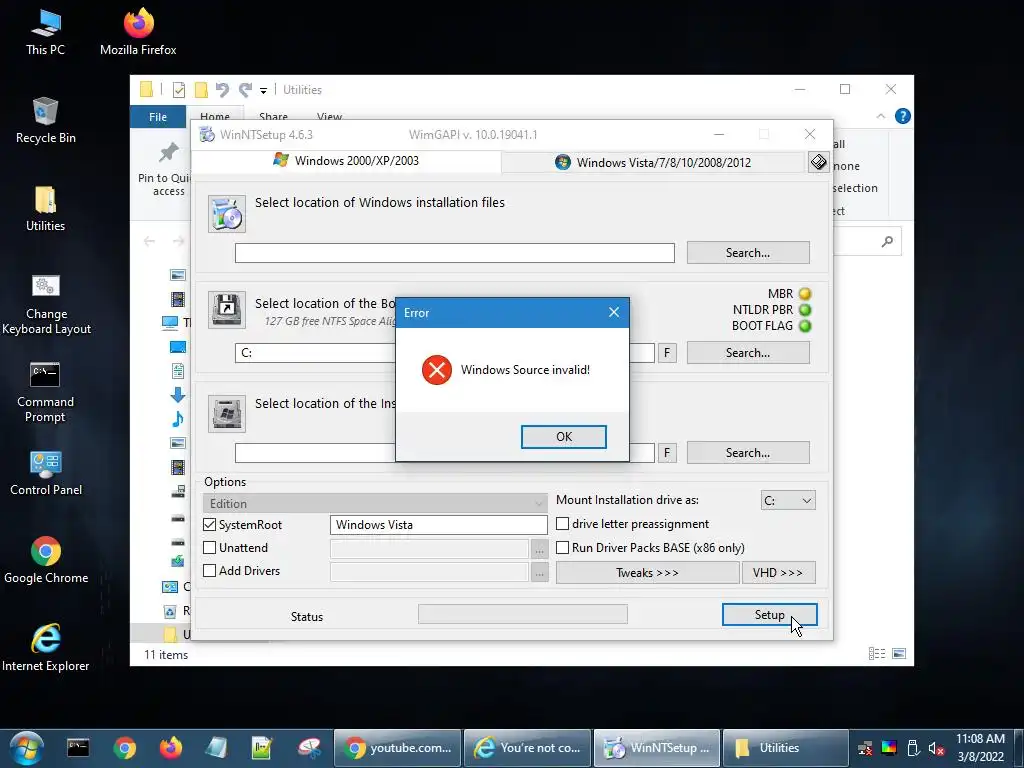Click OK in the Error dialog
Screen dimensions: 1024x768
coord(564,437)
